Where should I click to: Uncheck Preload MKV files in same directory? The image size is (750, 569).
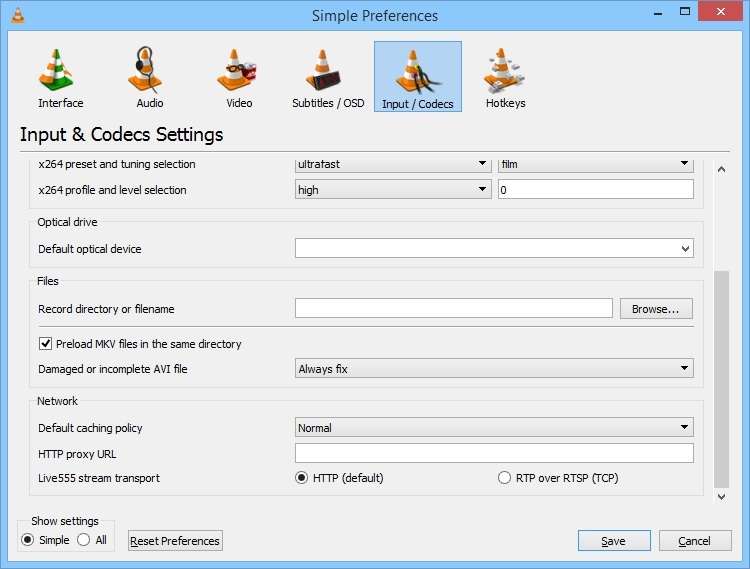click(x=45, y=343)
